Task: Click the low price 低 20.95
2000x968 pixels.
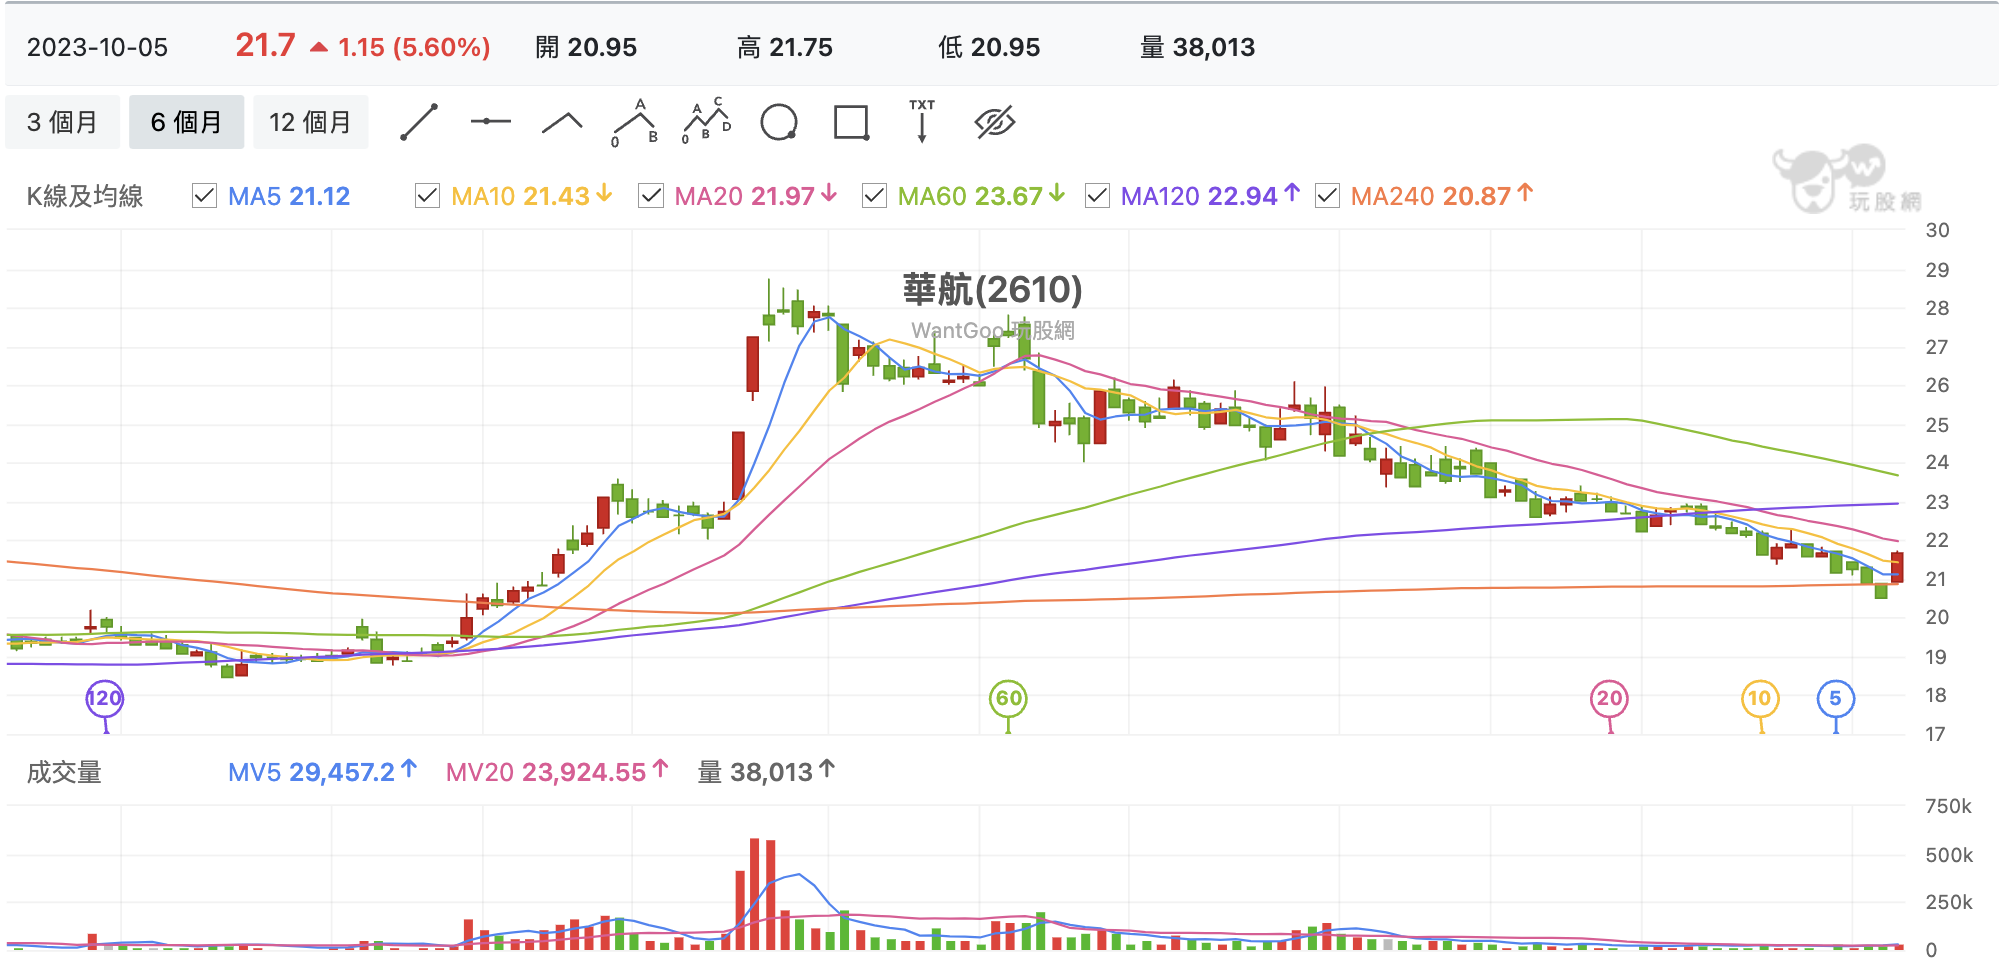Action: click(989, 47)
